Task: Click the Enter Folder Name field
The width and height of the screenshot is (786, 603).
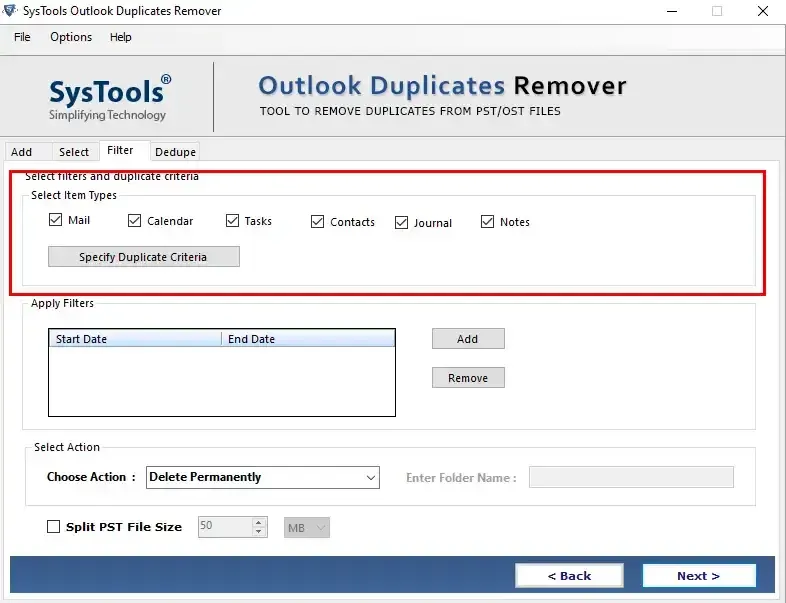Action: (x=631, y=477)
